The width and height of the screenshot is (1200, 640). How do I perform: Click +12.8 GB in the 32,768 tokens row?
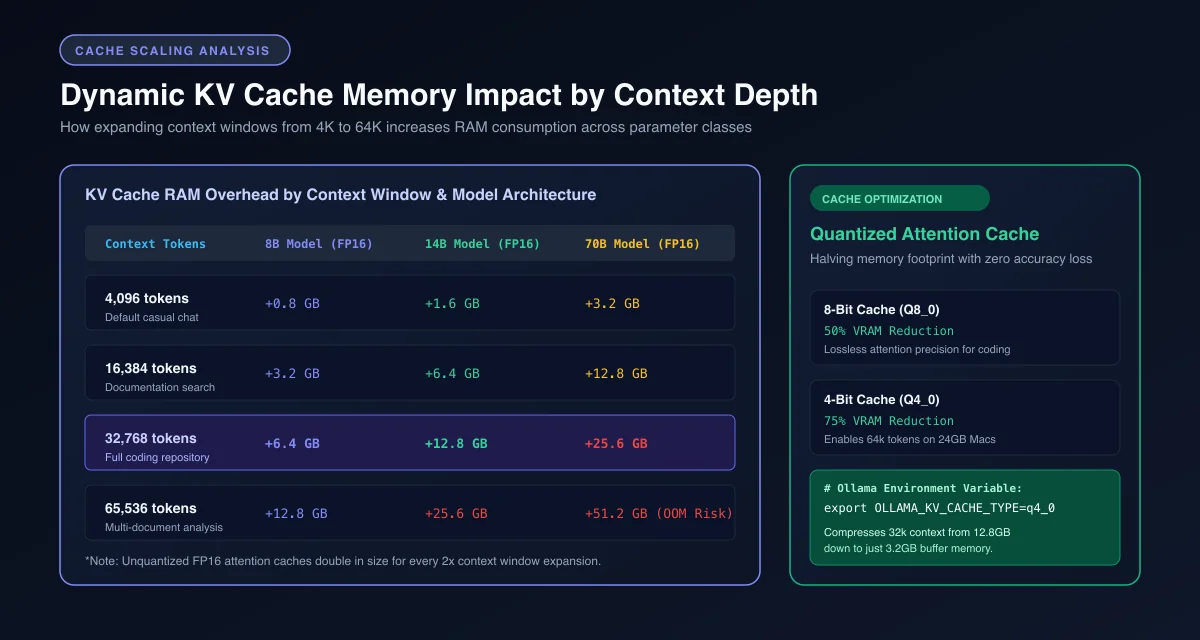point(456,443)
